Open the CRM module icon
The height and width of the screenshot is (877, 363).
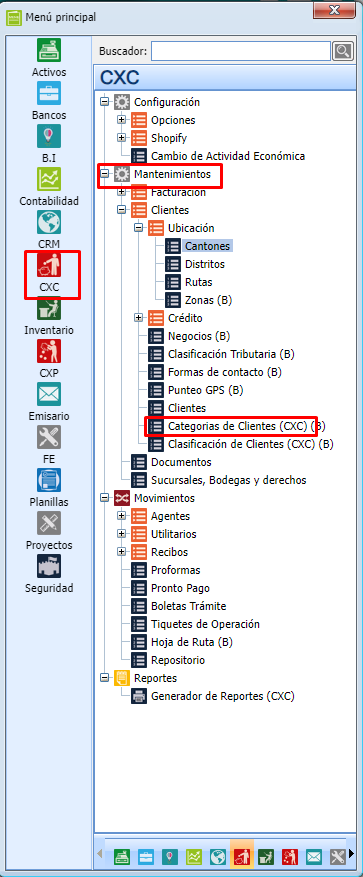tap(49, 223)
